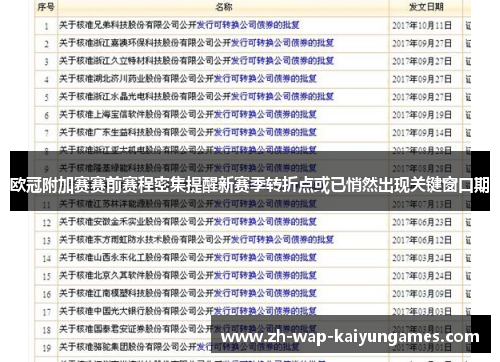Open the 浙江嘉澳环保科技 bond approval link
The height and width of the screenshot is (362, 500).
pos(196,43)
